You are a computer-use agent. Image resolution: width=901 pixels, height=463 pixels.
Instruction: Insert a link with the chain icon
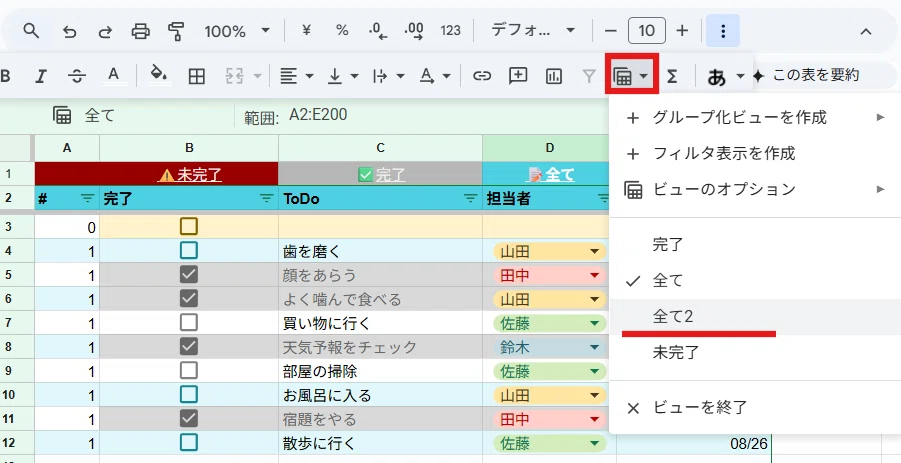coord(482,76)
